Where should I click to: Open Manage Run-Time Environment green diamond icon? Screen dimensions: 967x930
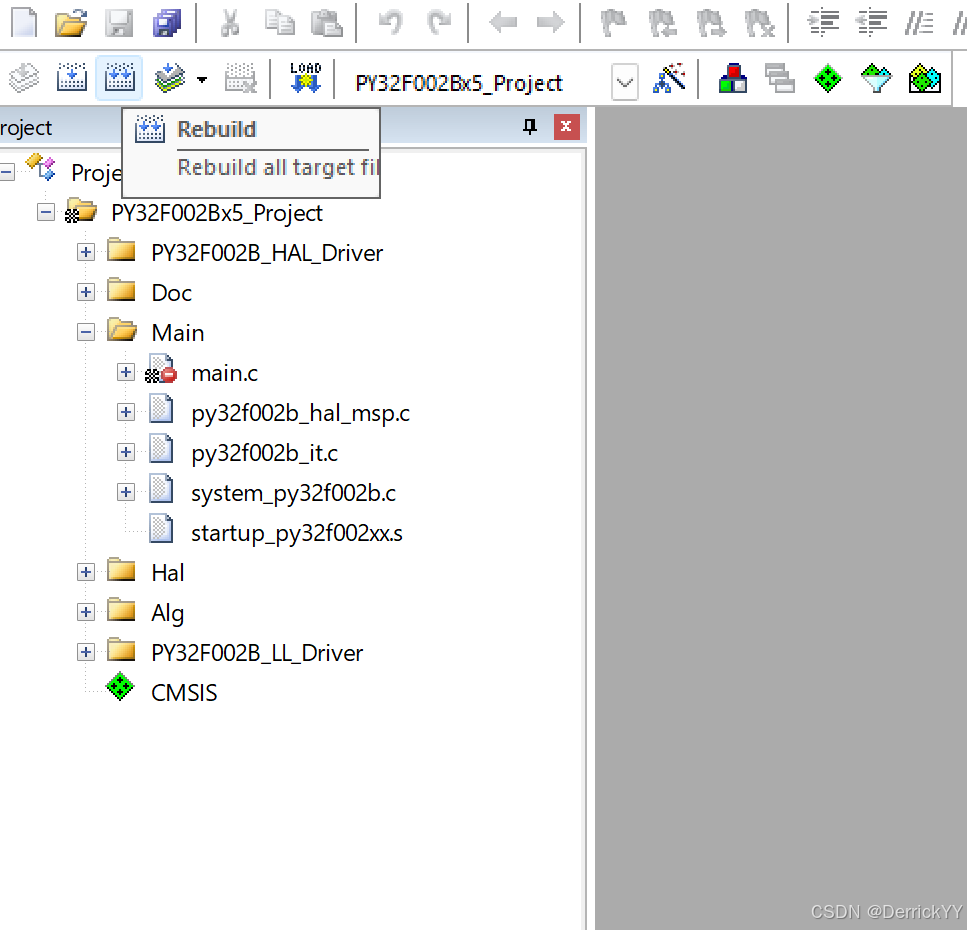pyautogui.click(x=828, y=78)
